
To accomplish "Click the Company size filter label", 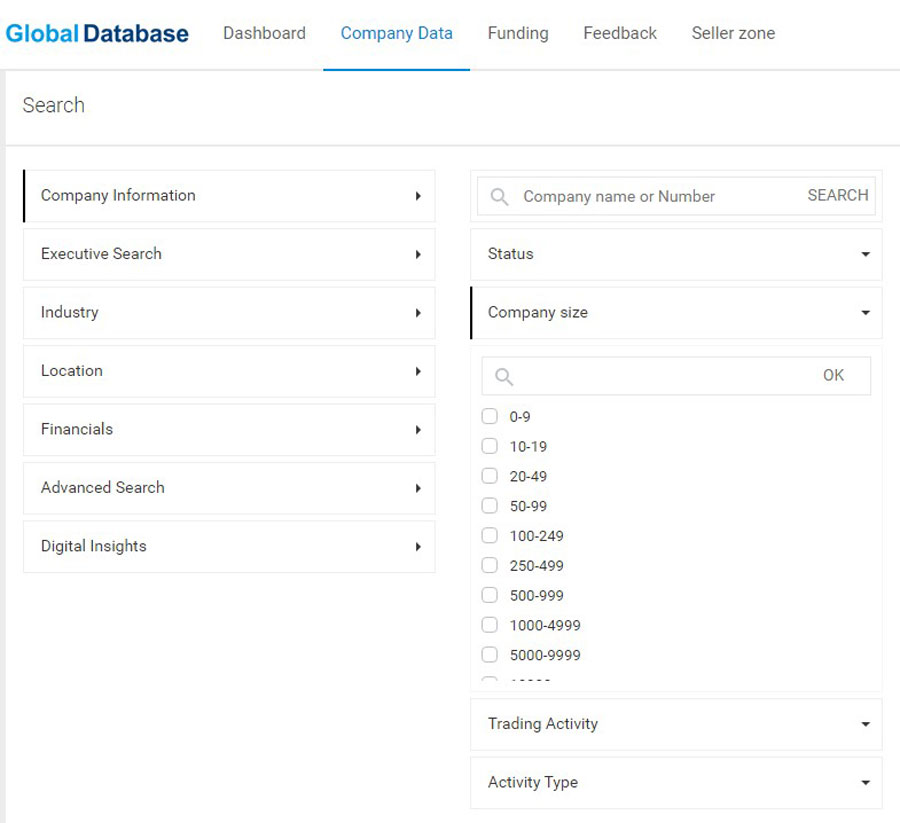I will click(538, 312).
